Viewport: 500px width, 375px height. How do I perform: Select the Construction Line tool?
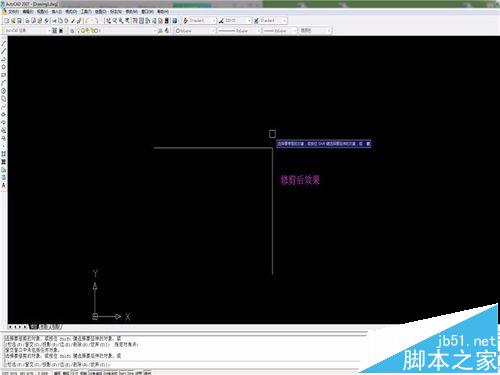[4, 51]
